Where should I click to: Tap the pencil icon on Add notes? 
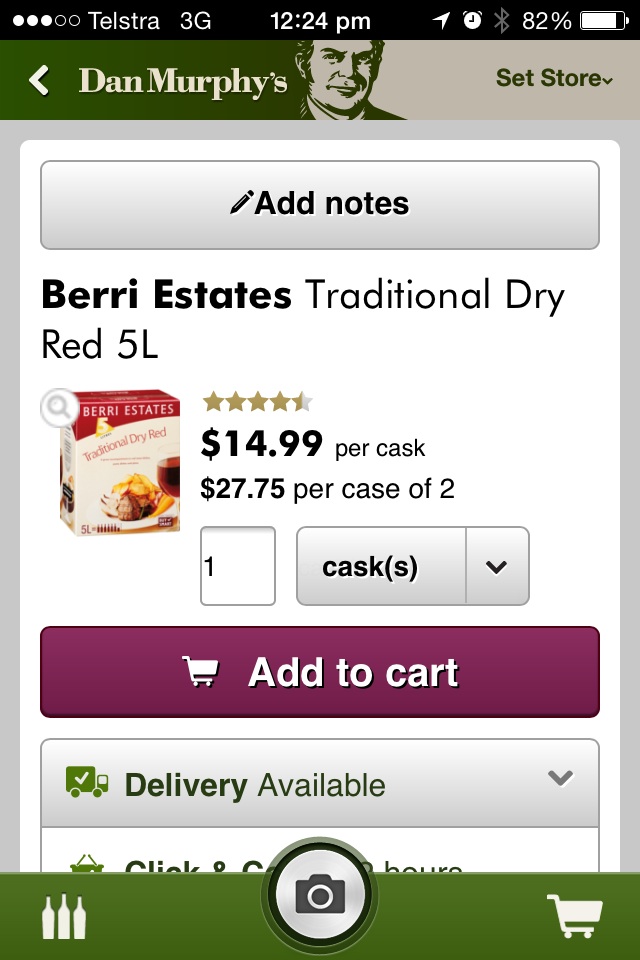point(241,203)
